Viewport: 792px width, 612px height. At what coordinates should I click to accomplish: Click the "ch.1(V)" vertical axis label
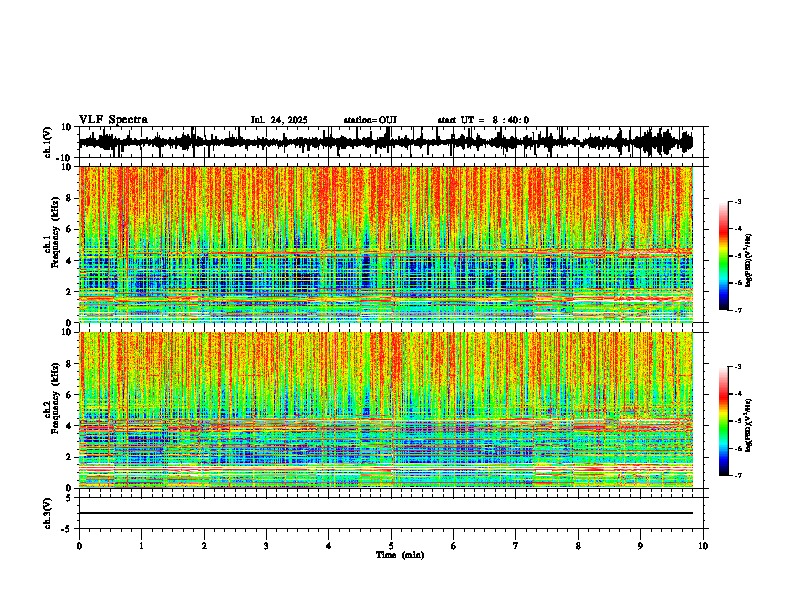(x=48, y=142)
